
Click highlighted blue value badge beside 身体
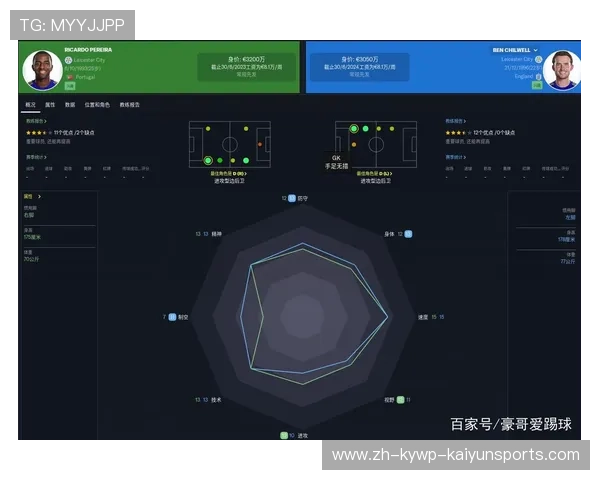pos(408,234)
